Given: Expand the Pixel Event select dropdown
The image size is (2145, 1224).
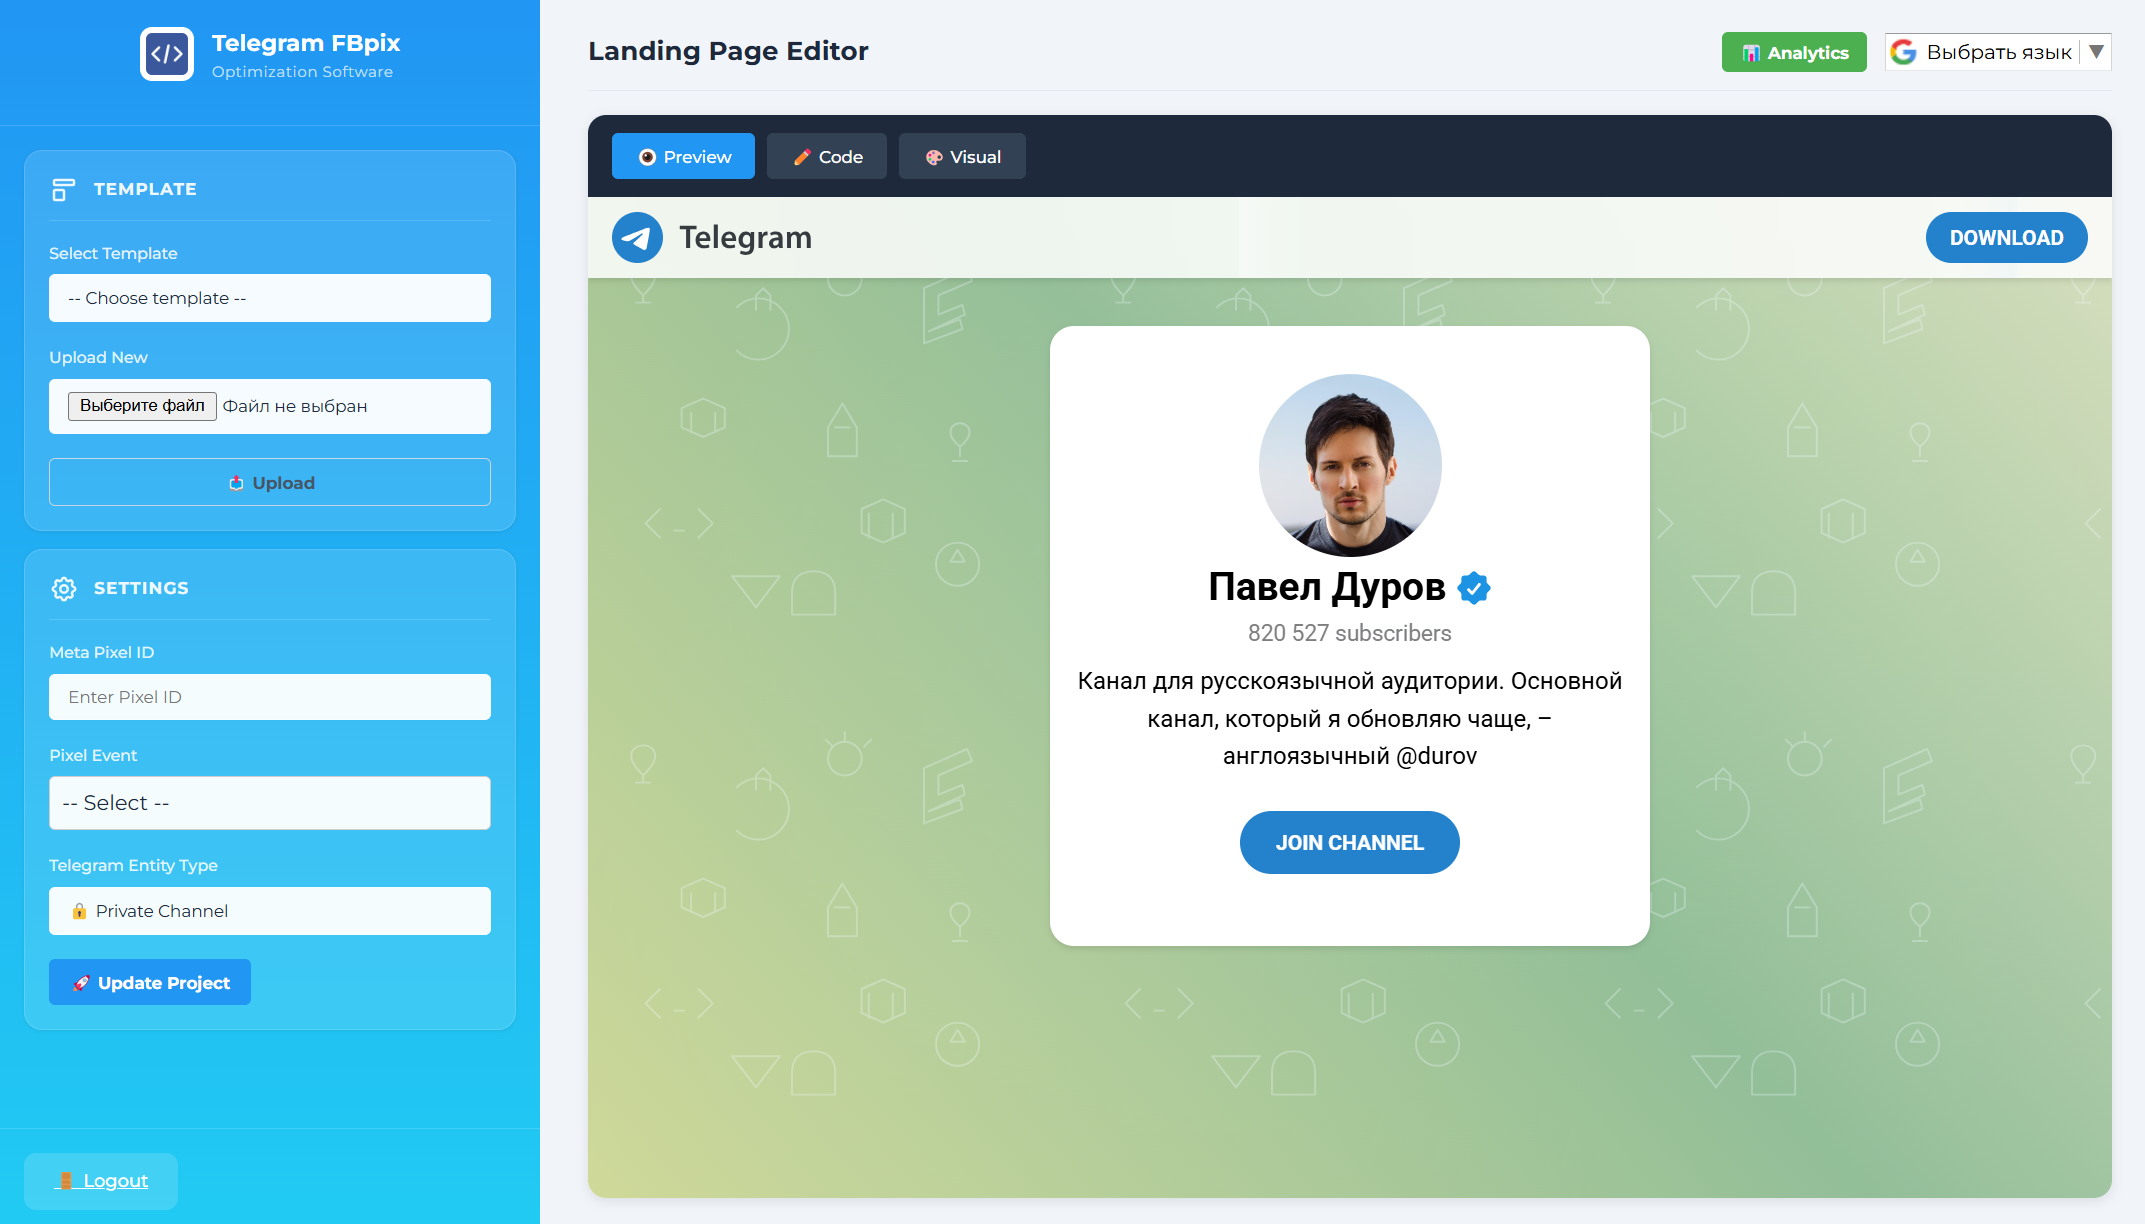Looking at the screenshot, I should [x=269, y=803].
